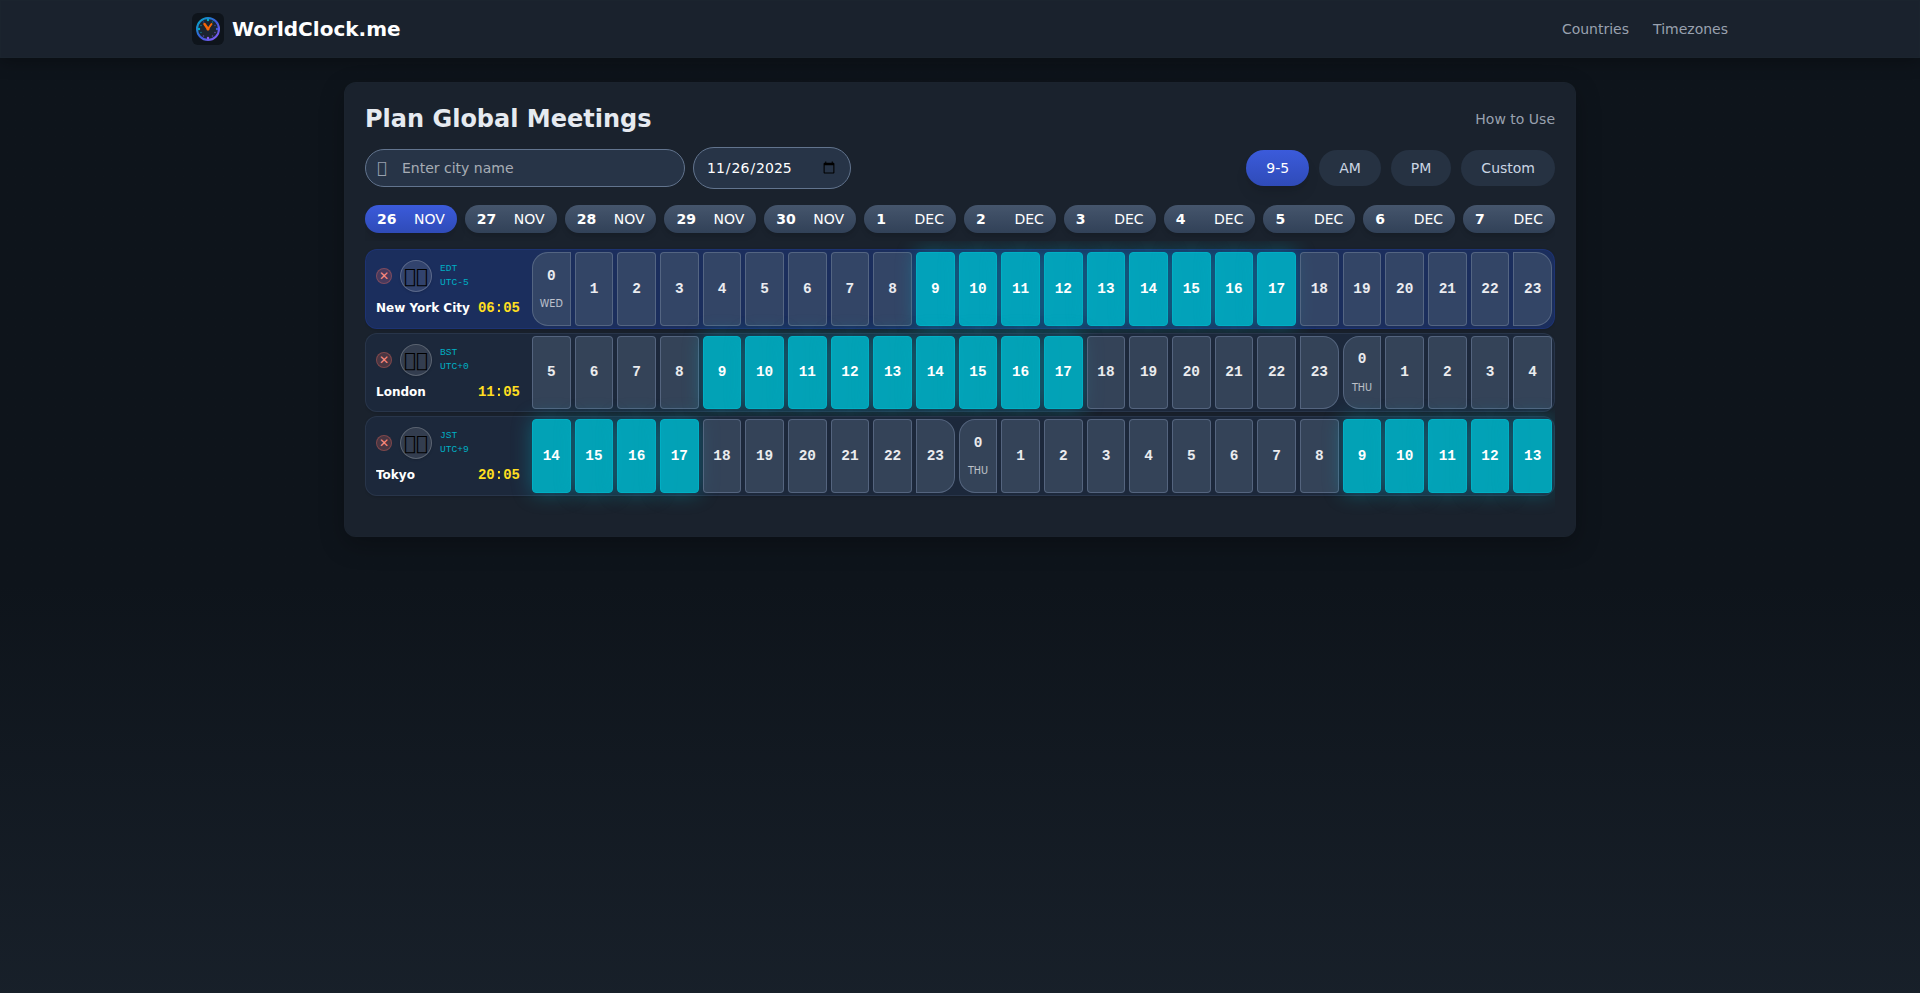1920x993 pixels.
Task: Click the How to Use link
Action: pos(1514,118)
